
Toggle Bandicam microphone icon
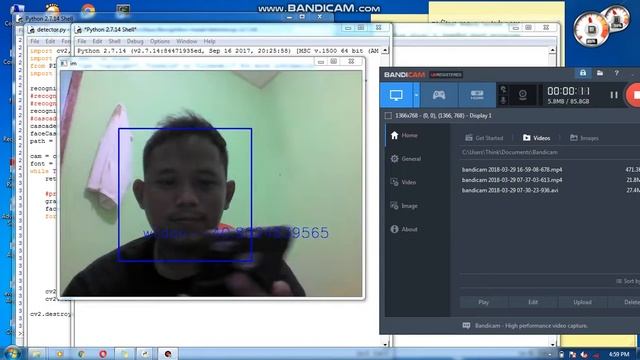click(503, 100)
